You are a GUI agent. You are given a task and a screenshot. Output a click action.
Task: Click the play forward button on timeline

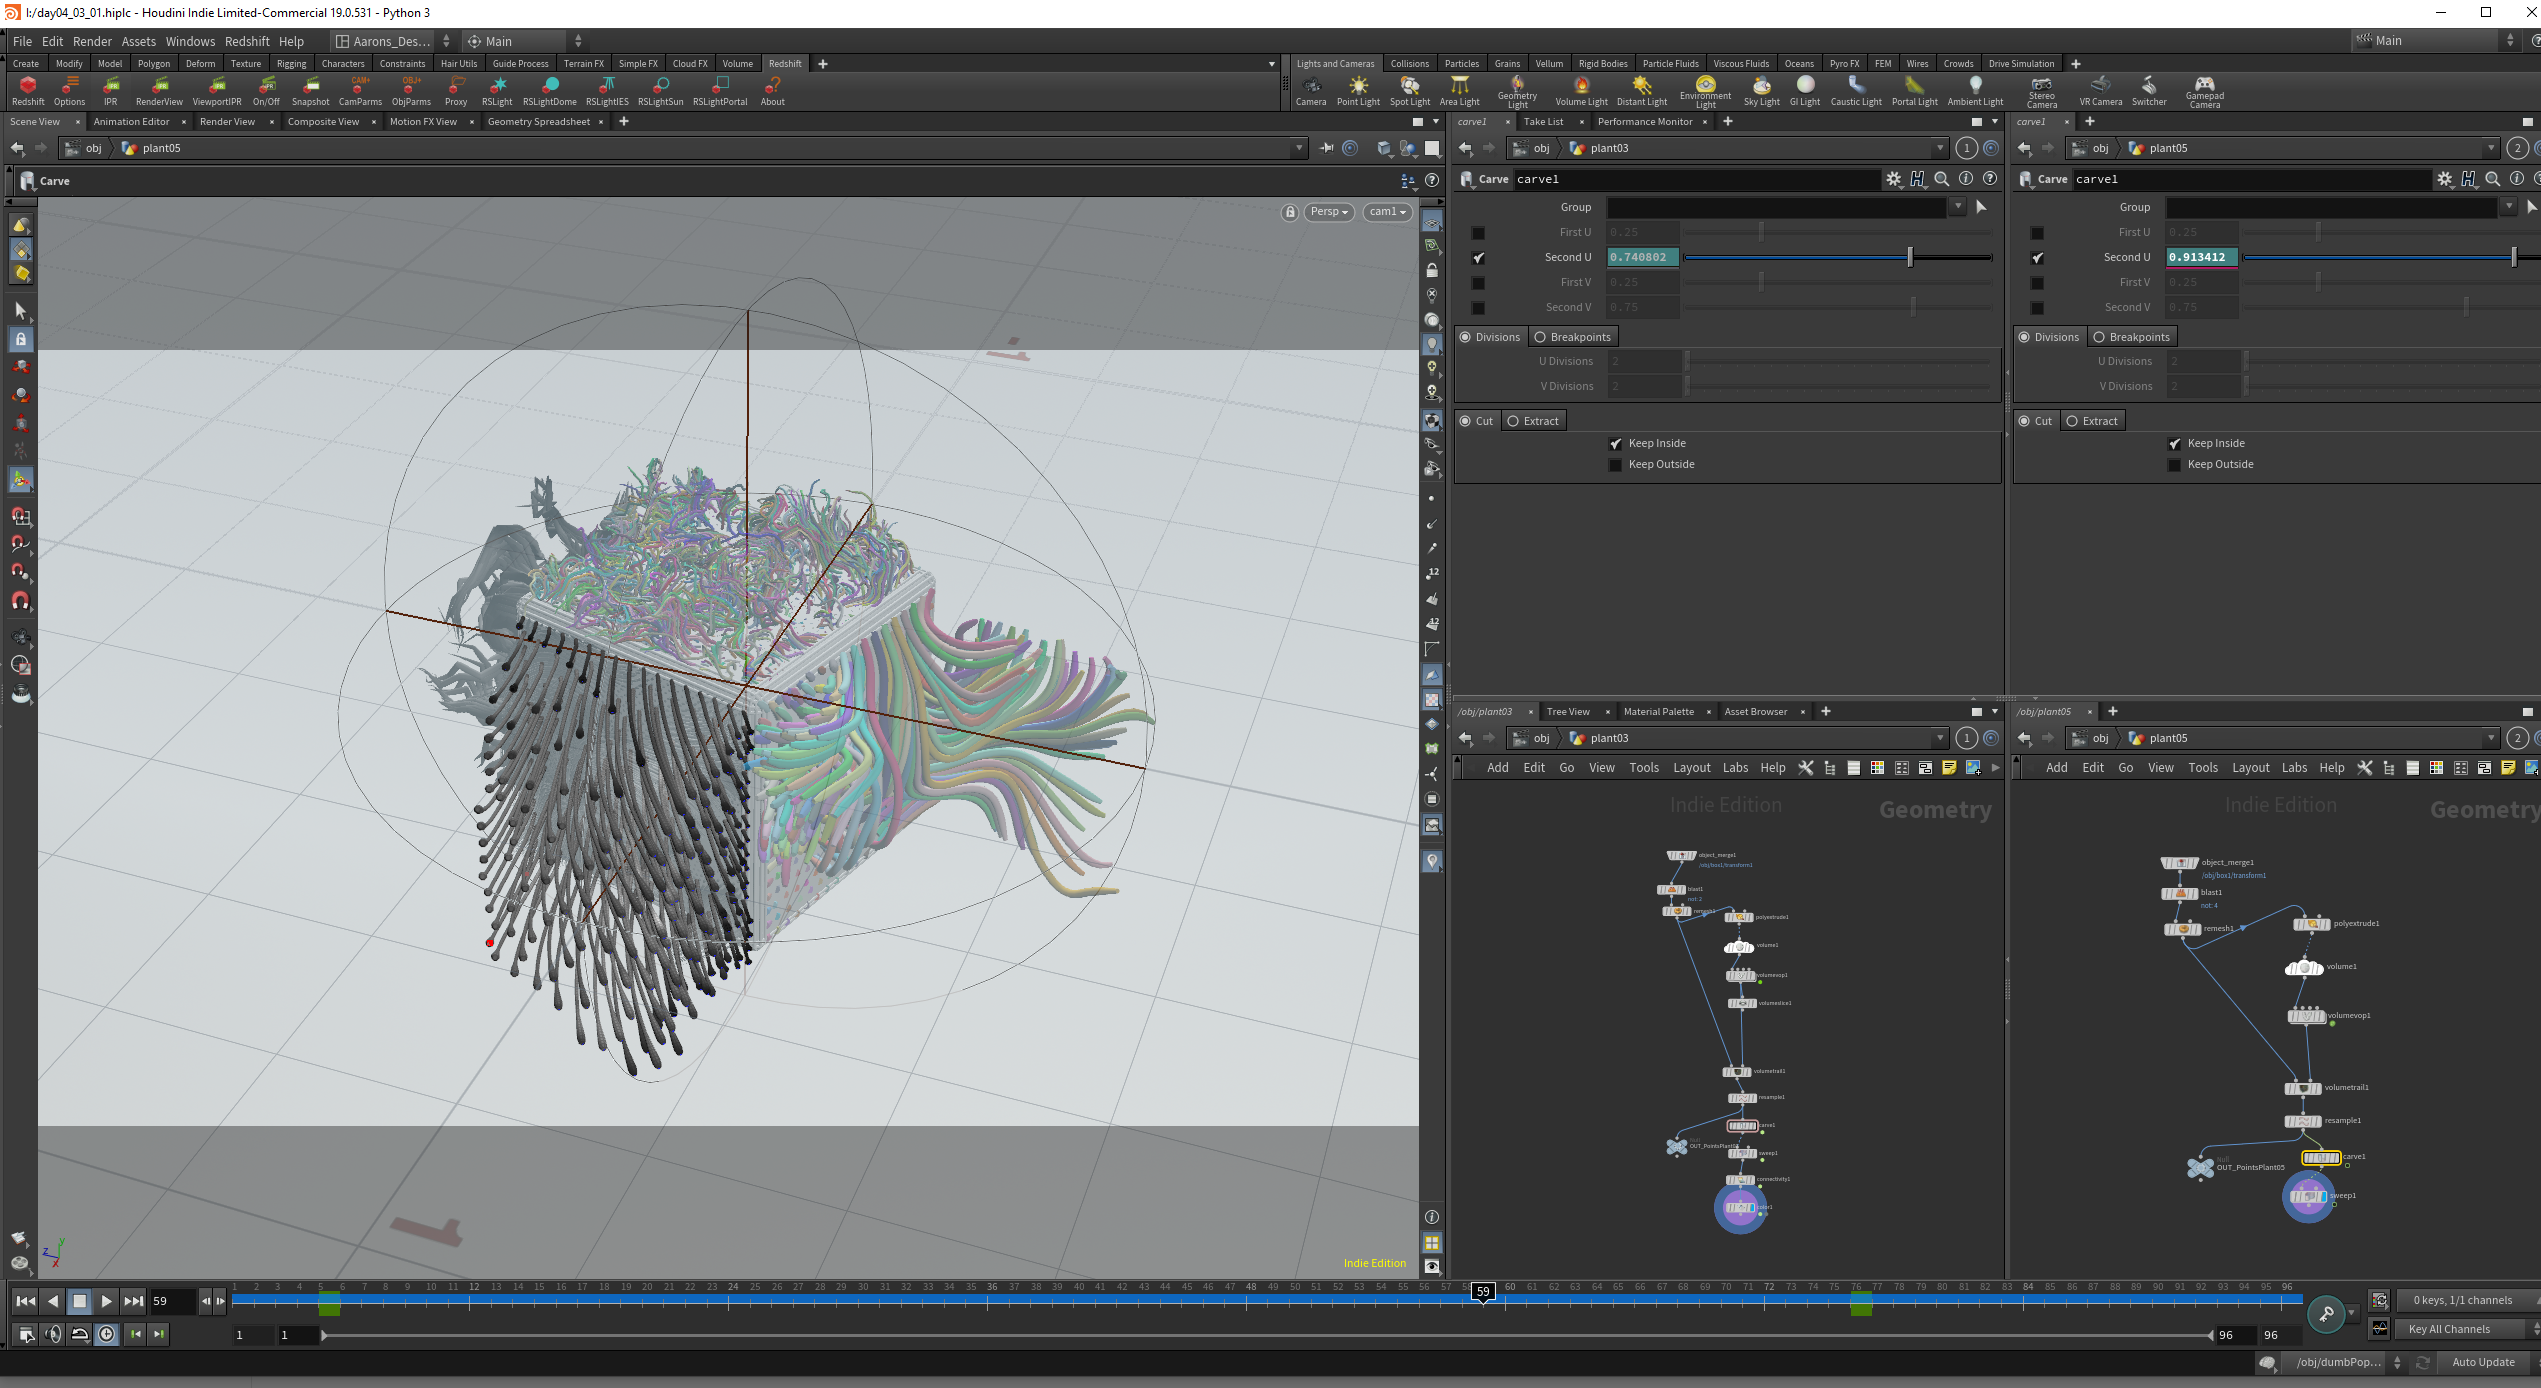[x=106, y=1301]
